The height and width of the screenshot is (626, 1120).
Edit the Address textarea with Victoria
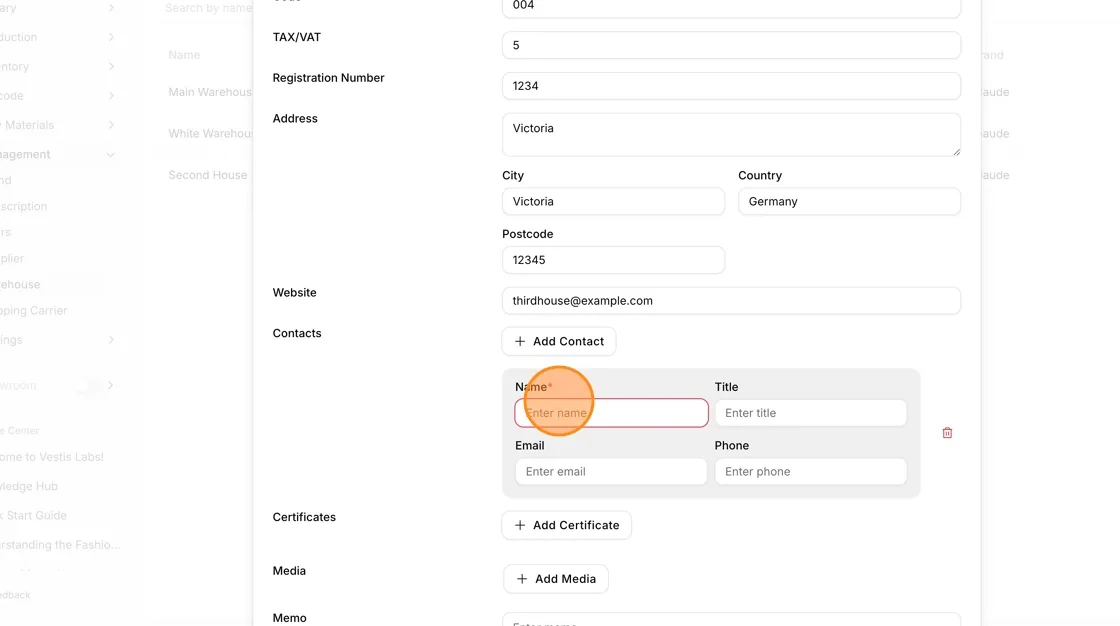click(731, 134)
